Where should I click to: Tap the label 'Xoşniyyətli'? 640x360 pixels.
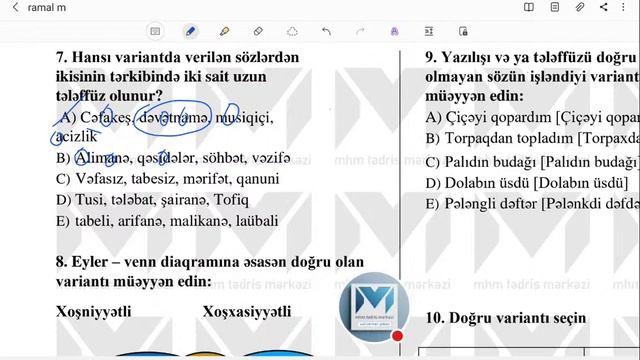pyautogui.click(x=93, y=311)
